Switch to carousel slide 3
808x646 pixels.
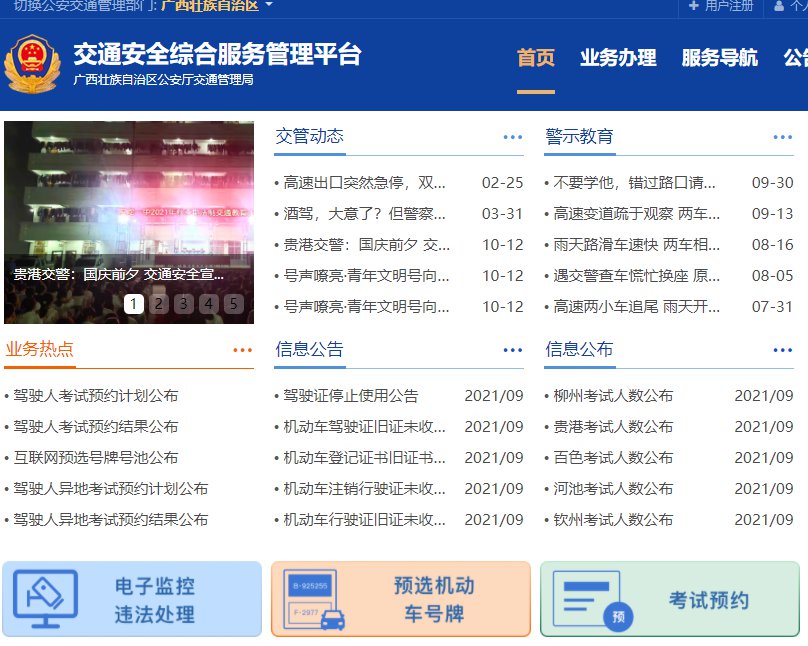point(183,304)
